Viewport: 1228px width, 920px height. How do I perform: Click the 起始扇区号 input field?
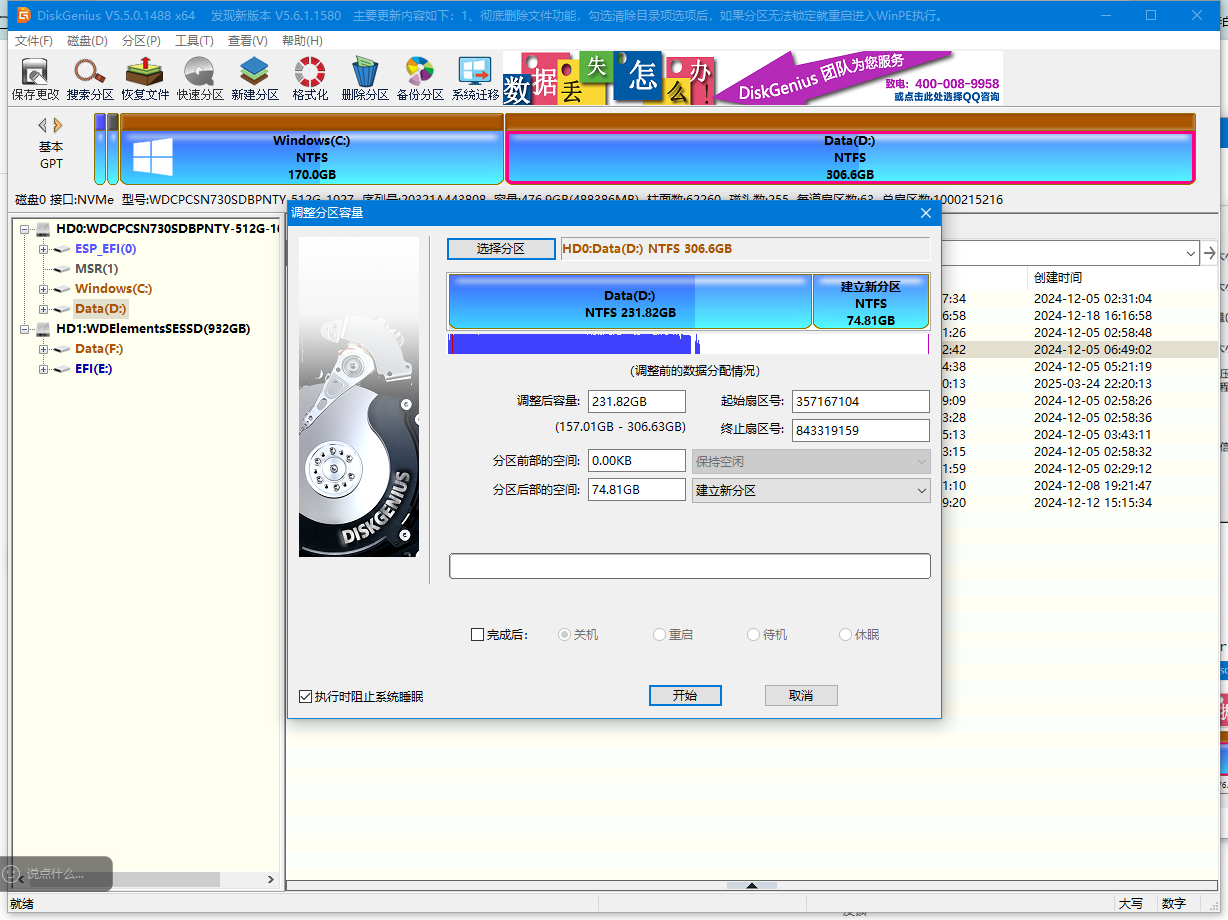(861, 401)
